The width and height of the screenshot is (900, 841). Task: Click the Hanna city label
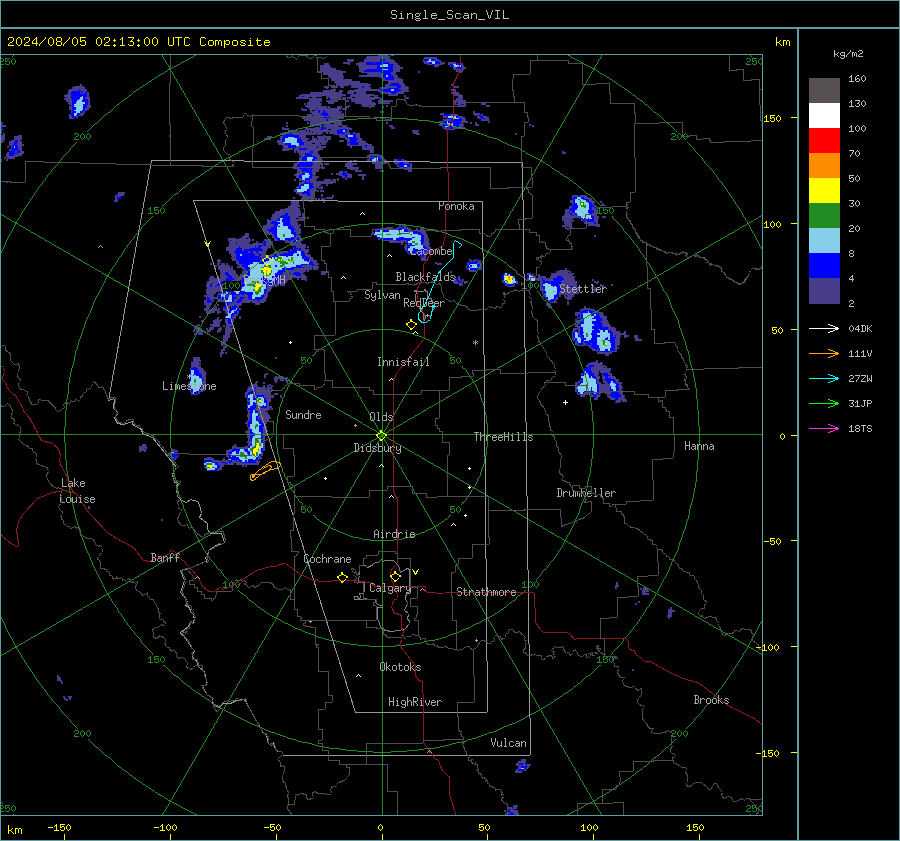(x=699, y=446)
